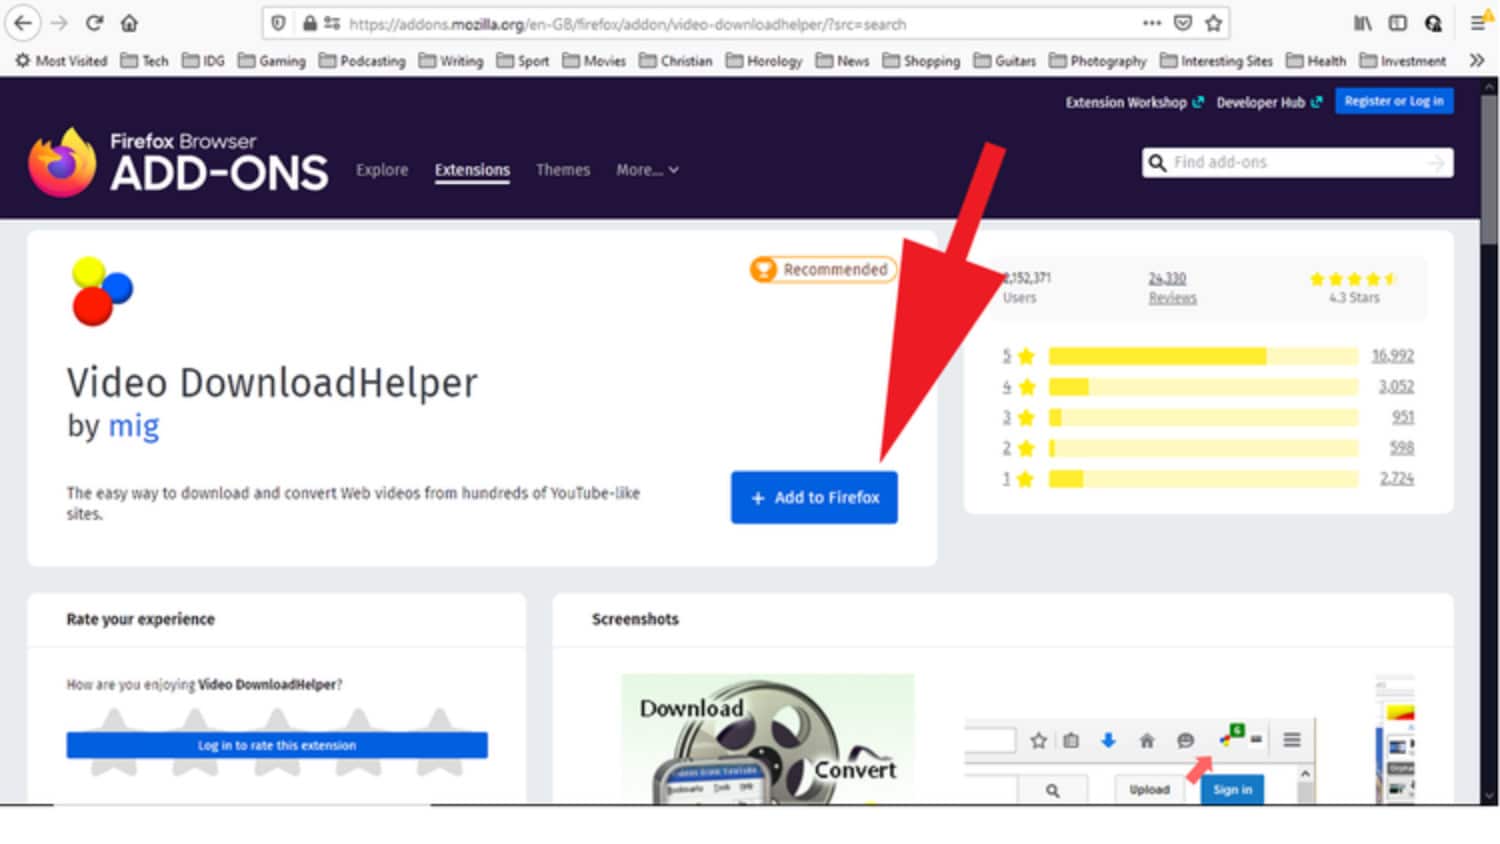Filter reviews by the 1 star bar
Image resolution: width=1500 pixels, height=844 pixels.
click(x=1204, y=479)
